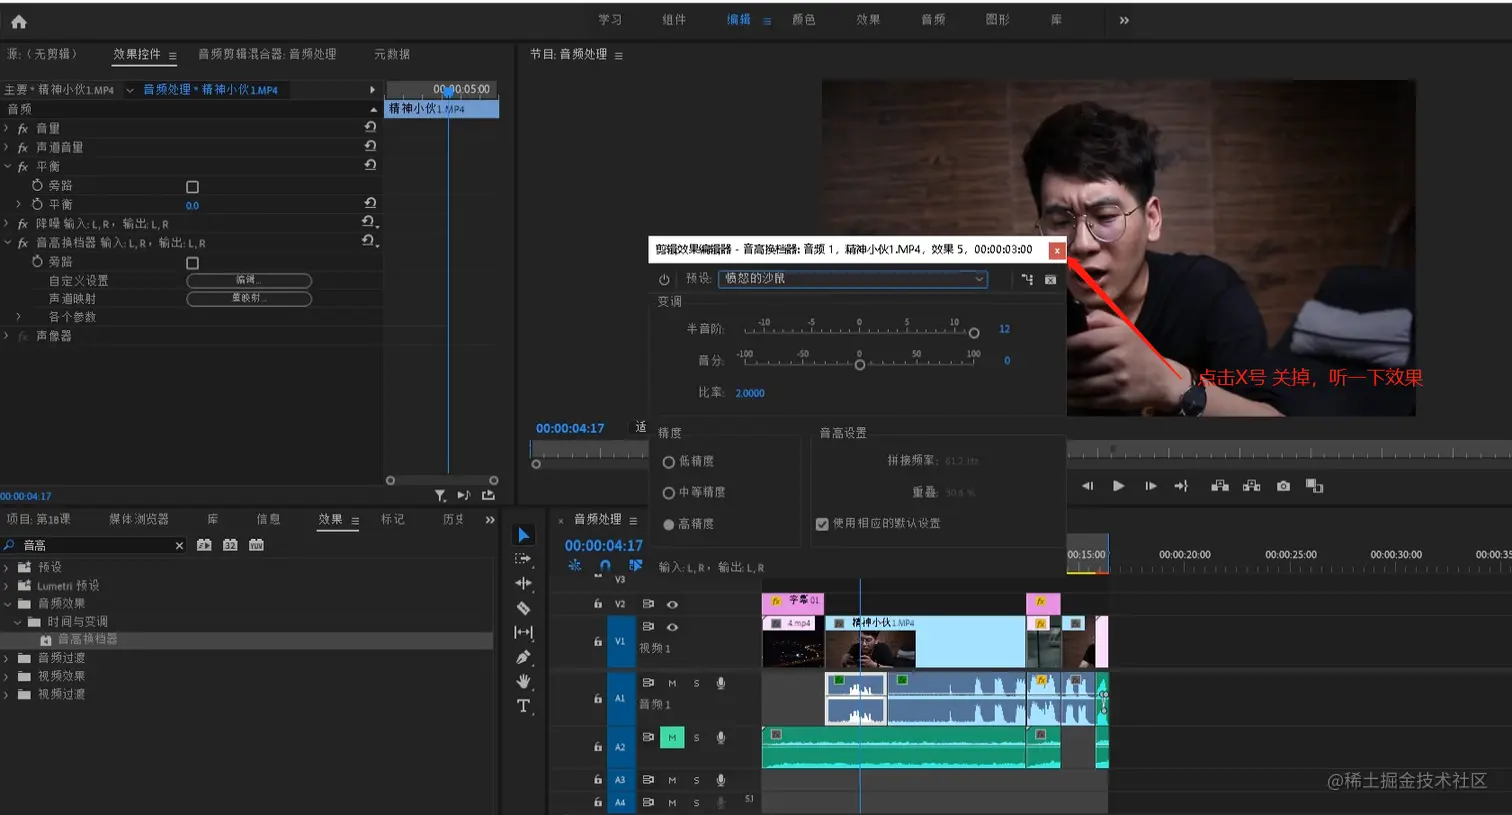Toggle 旁路 checkbox under 平衡
The height and width of the screenshot is (815, 1512).
tap(193, 187)
